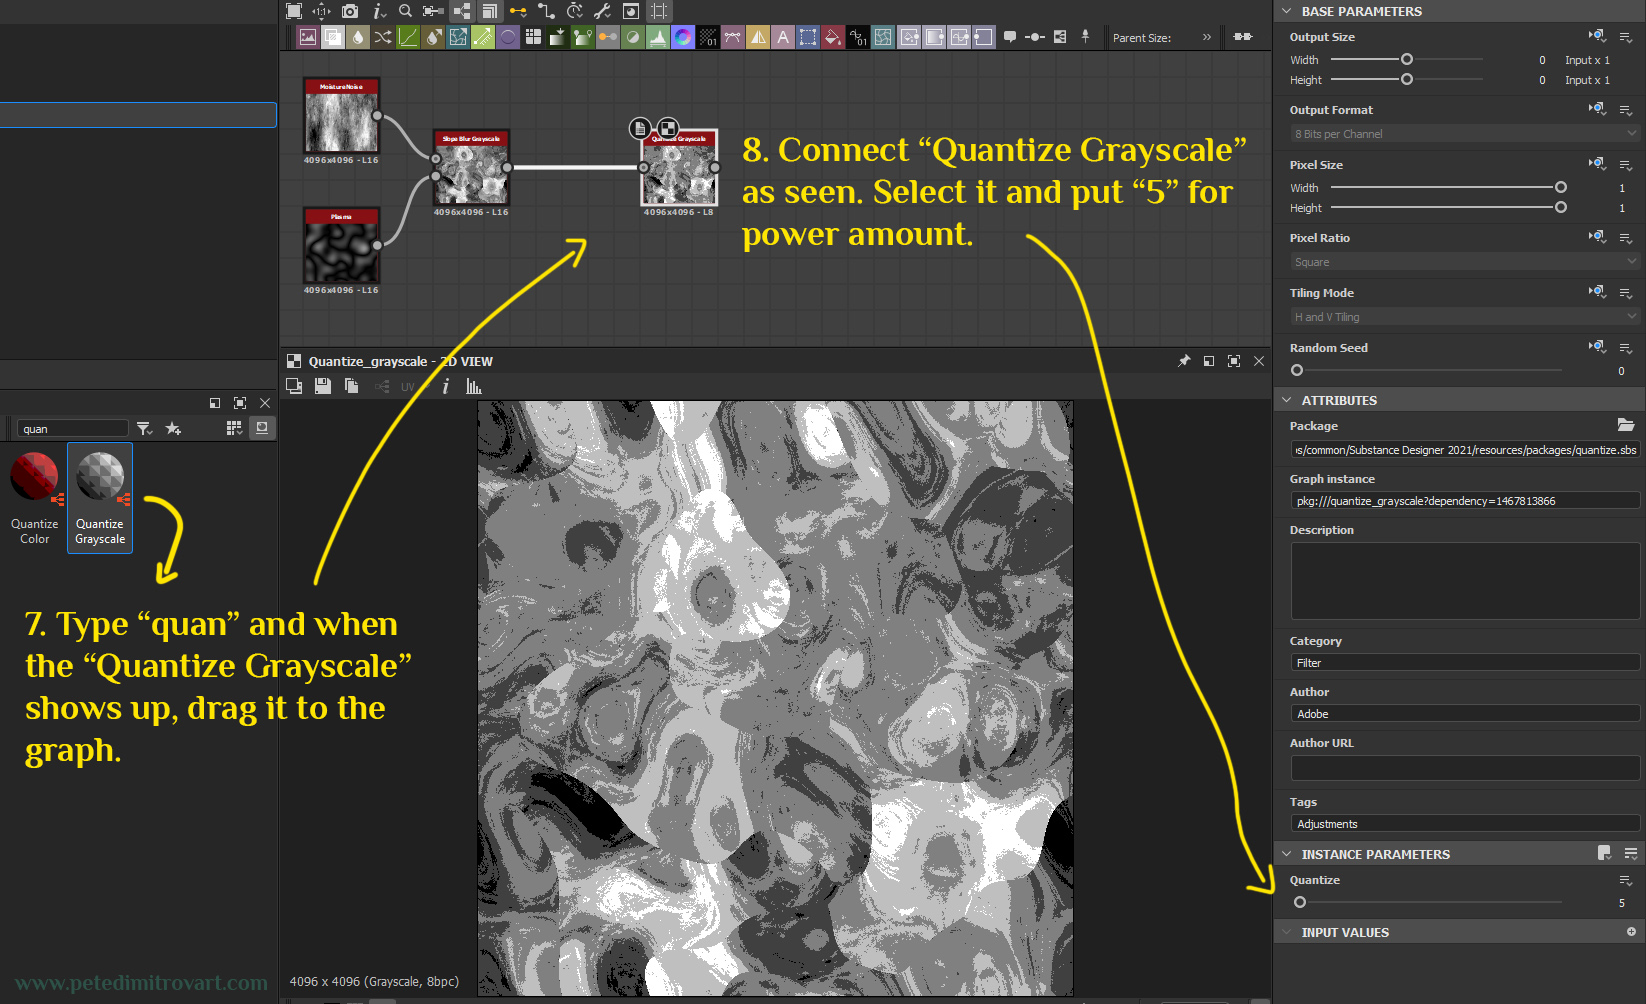1646x1004 pixels.
Task: Click the pin icon in graph toolbar
Action: pyautogui.click(x=1085, y=37)
